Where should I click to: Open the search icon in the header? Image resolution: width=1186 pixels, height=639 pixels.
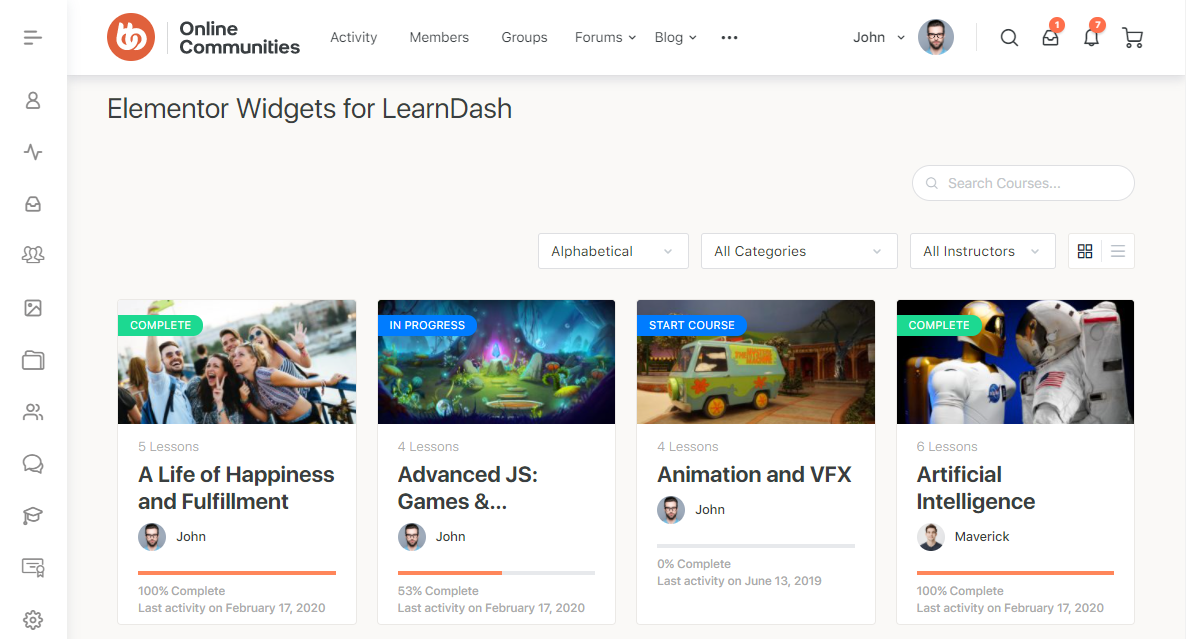click(1009, 37)
